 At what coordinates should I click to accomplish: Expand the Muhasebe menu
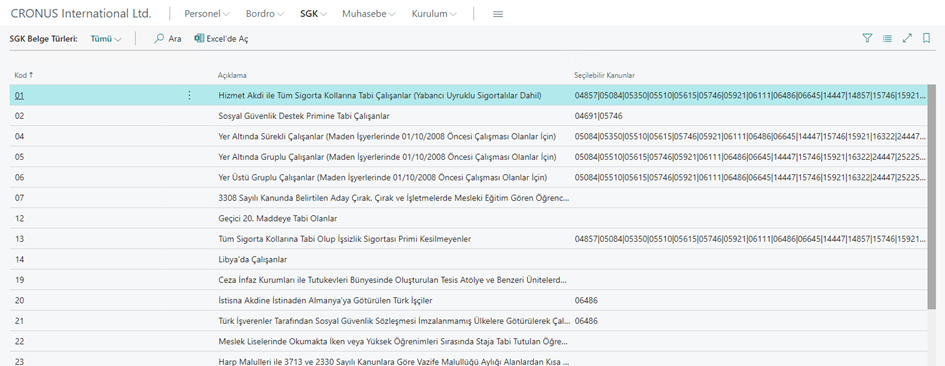tap(369, 14)
